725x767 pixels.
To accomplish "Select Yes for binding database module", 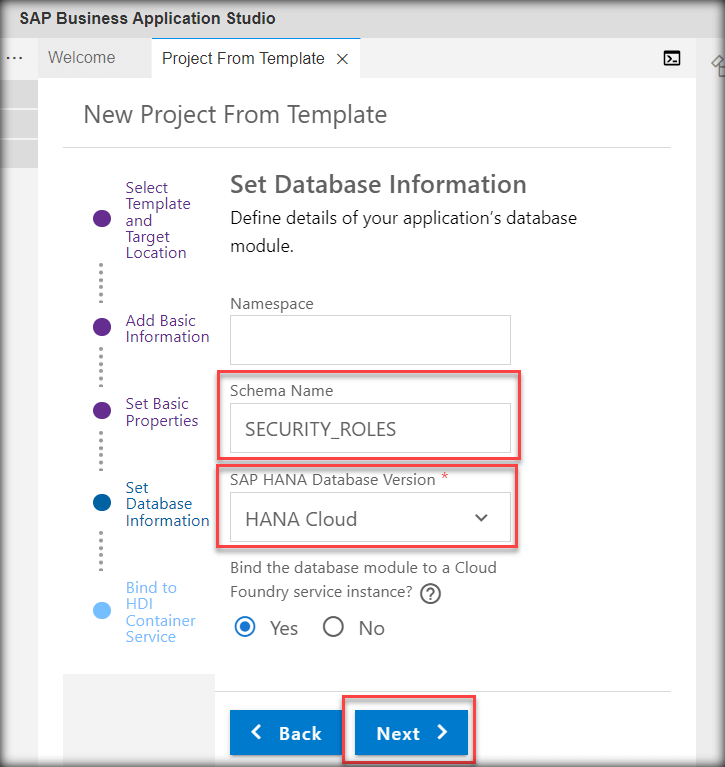I will (x=245, y=627).
